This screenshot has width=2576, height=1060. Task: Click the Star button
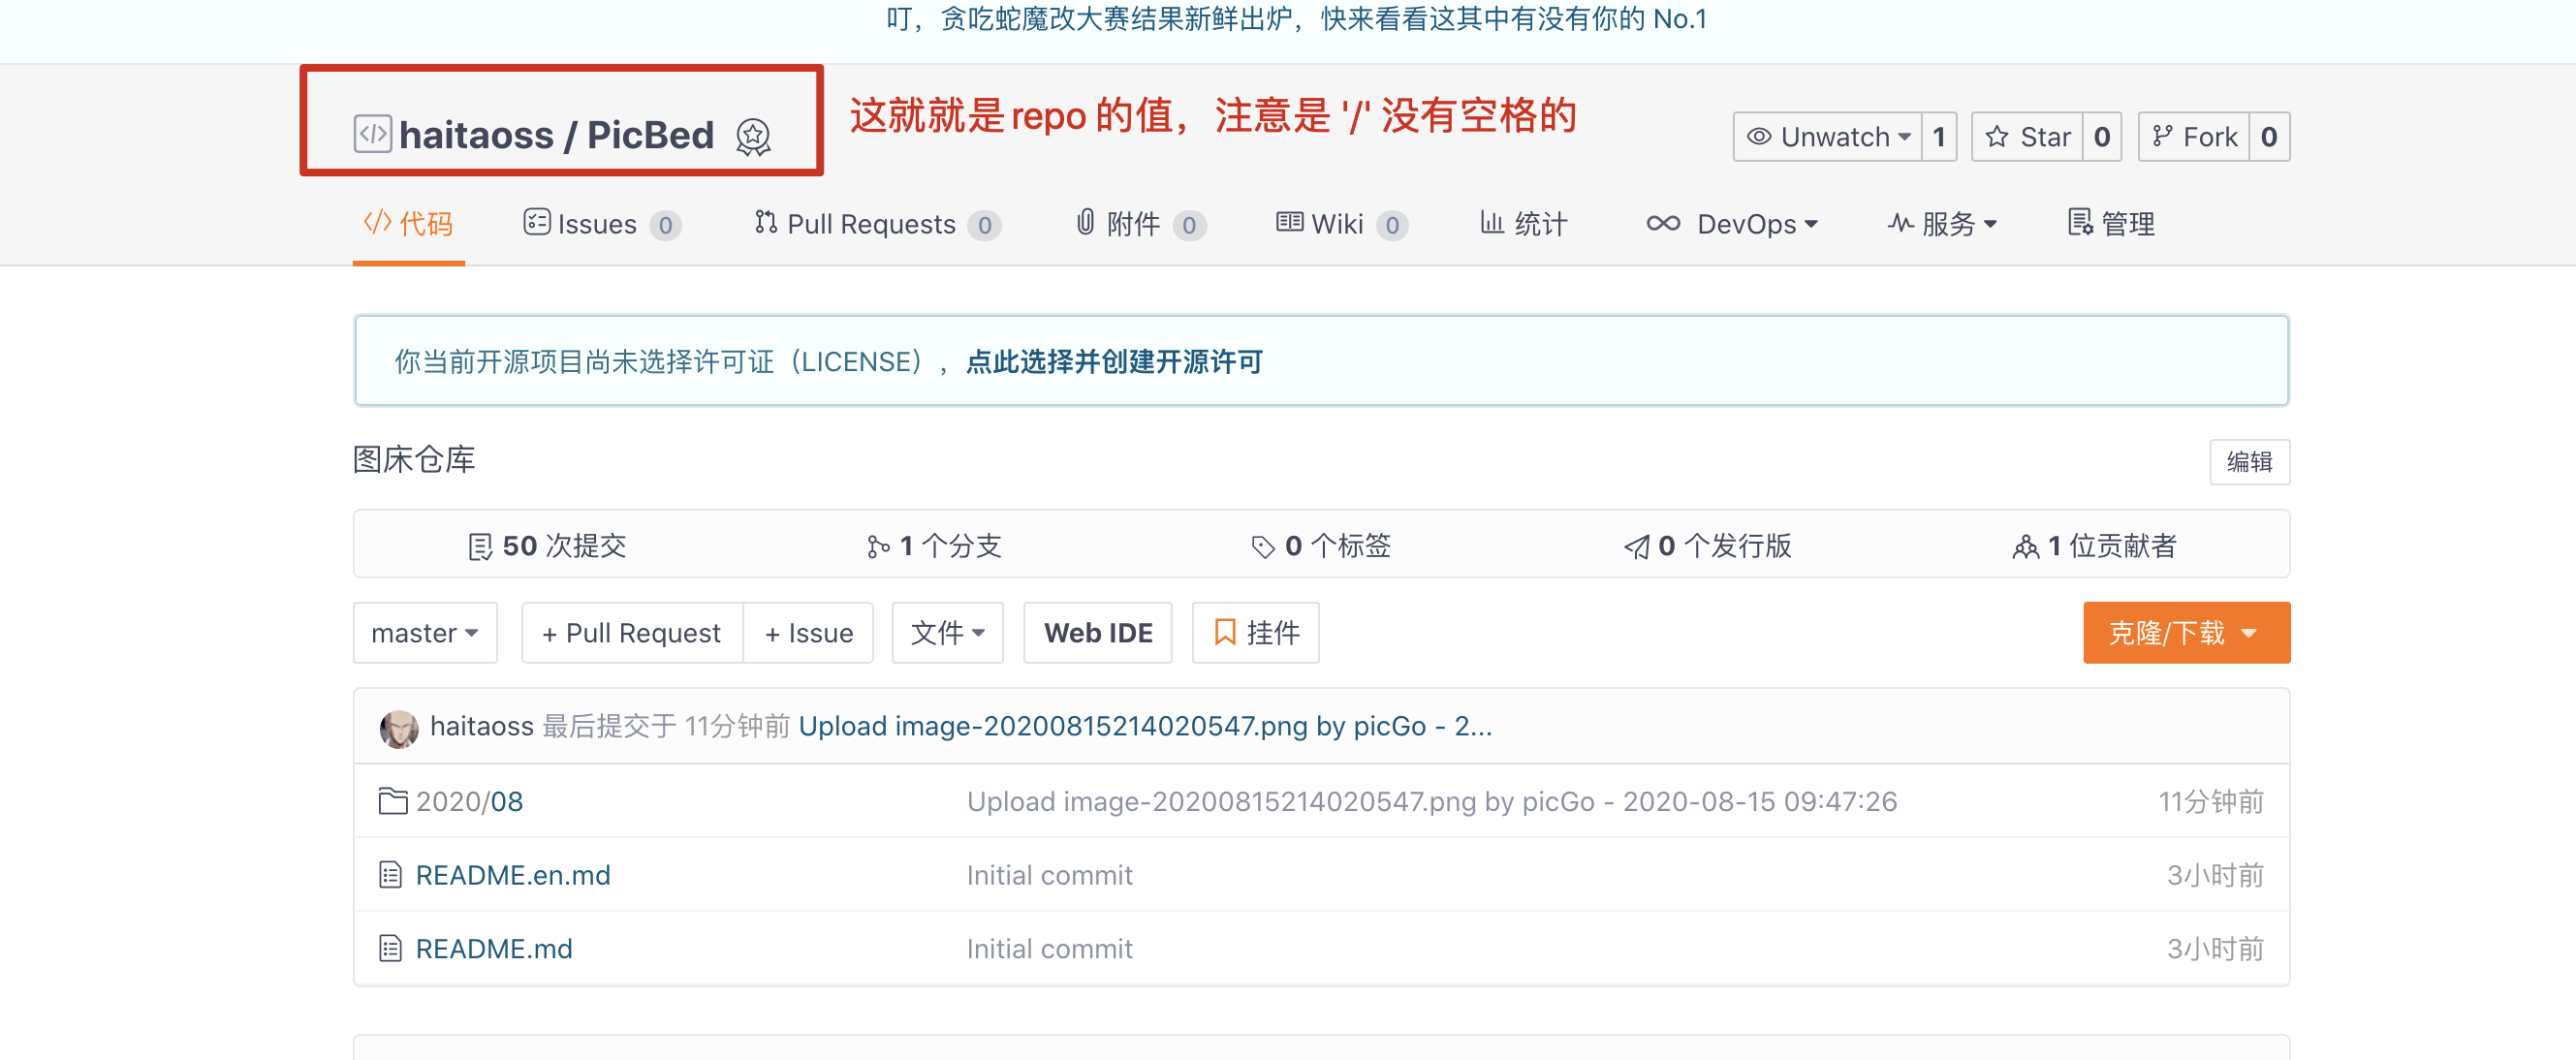coord(2027,136)
